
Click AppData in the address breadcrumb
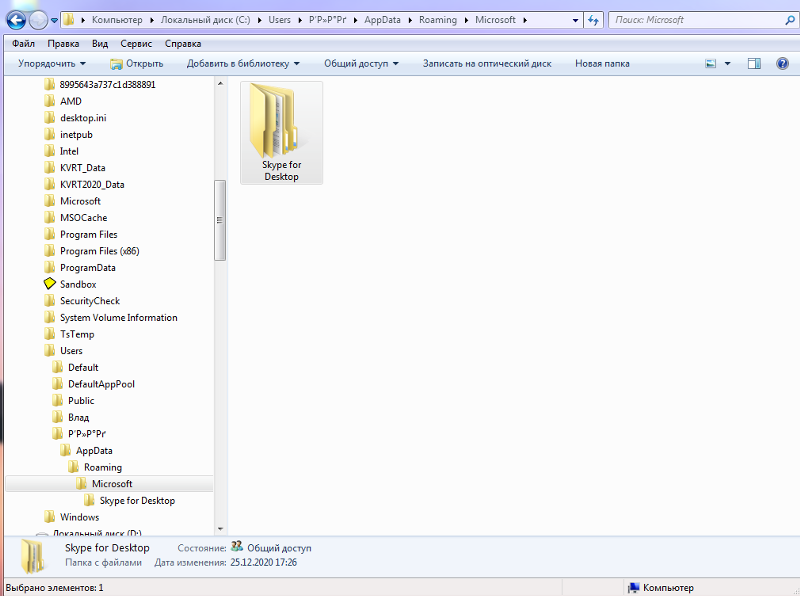(x=382, y=20)
